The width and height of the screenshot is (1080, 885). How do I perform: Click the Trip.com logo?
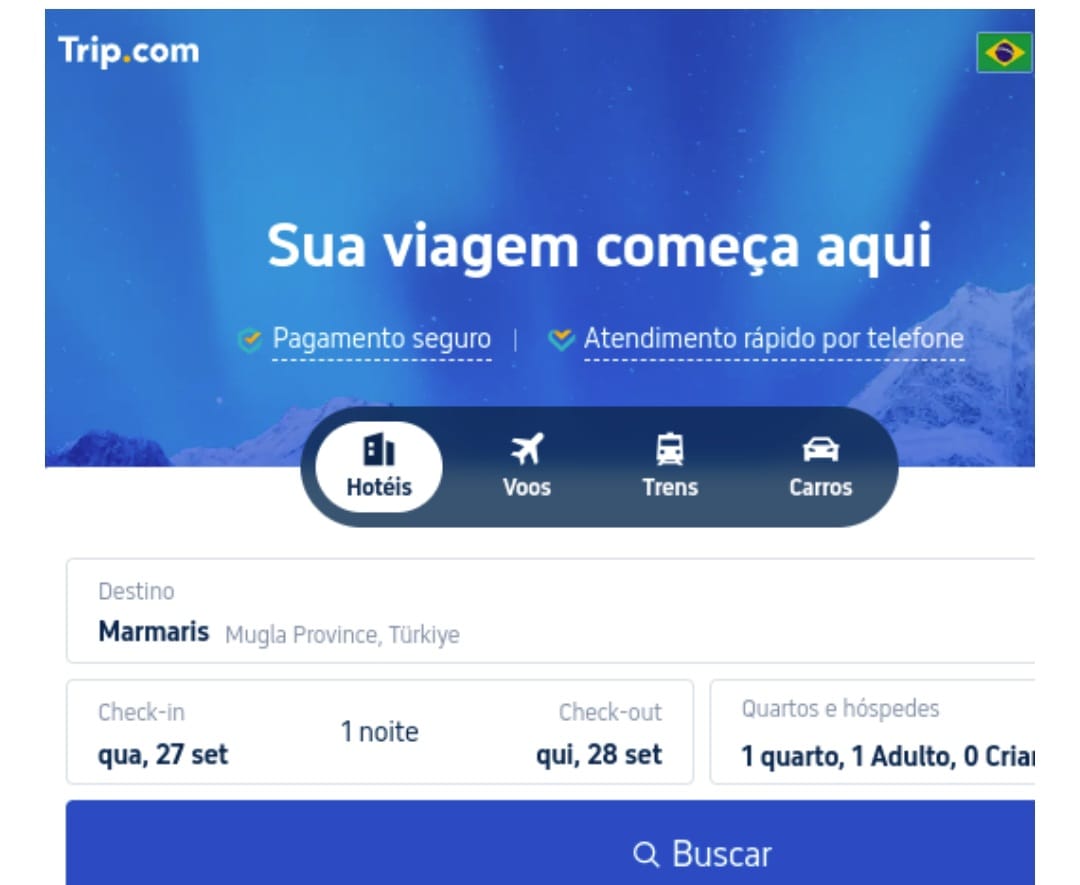(129, 52)
